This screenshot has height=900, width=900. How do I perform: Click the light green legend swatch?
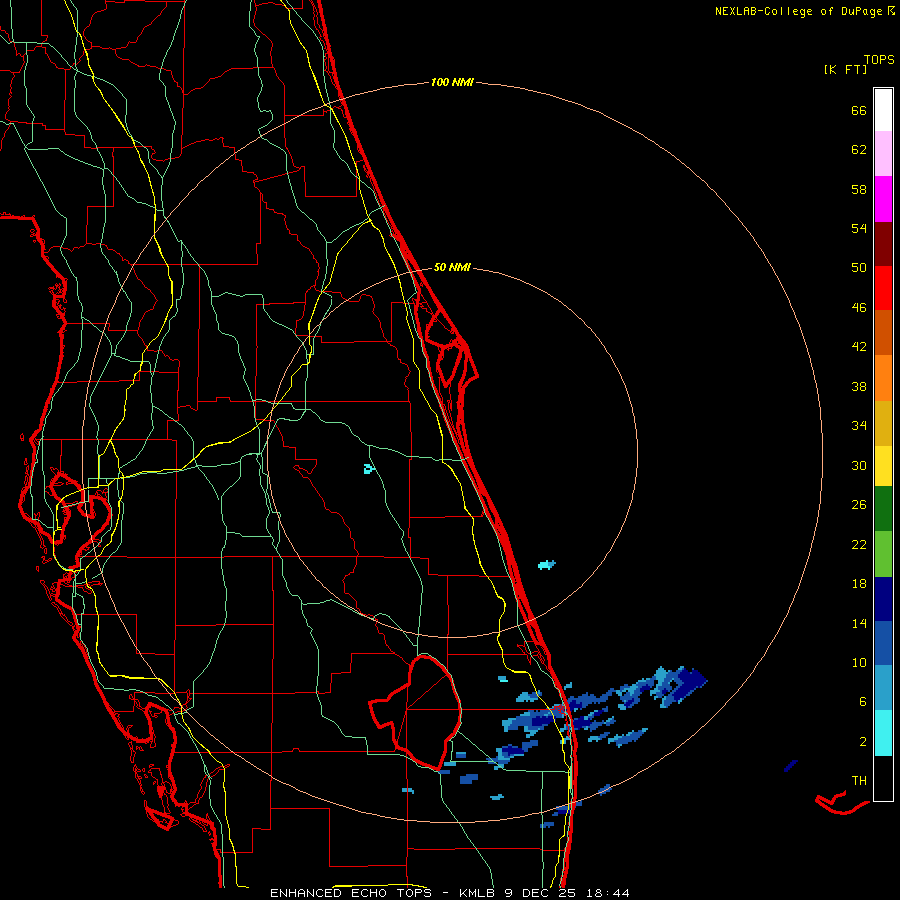click(x=883, y=554)
